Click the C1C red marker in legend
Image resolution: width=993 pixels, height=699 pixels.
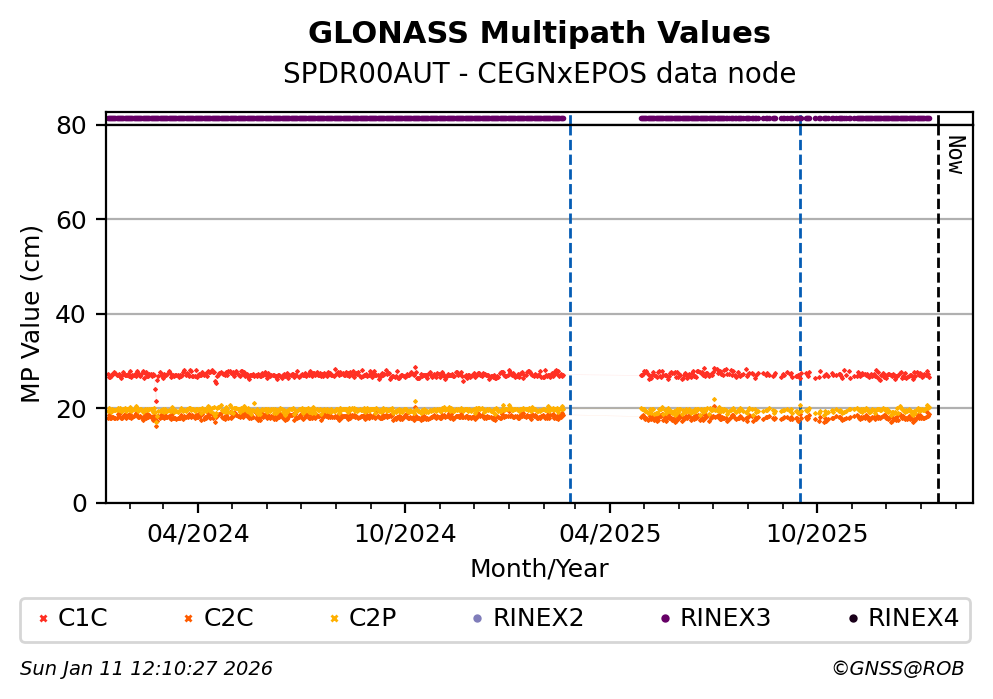point(43,619)
